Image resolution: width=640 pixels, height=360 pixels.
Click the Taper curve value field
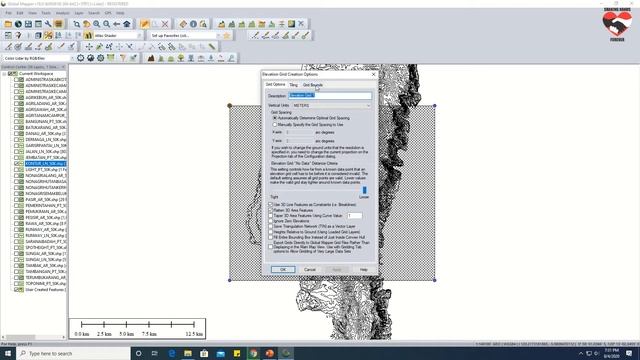tap(354, 216)
